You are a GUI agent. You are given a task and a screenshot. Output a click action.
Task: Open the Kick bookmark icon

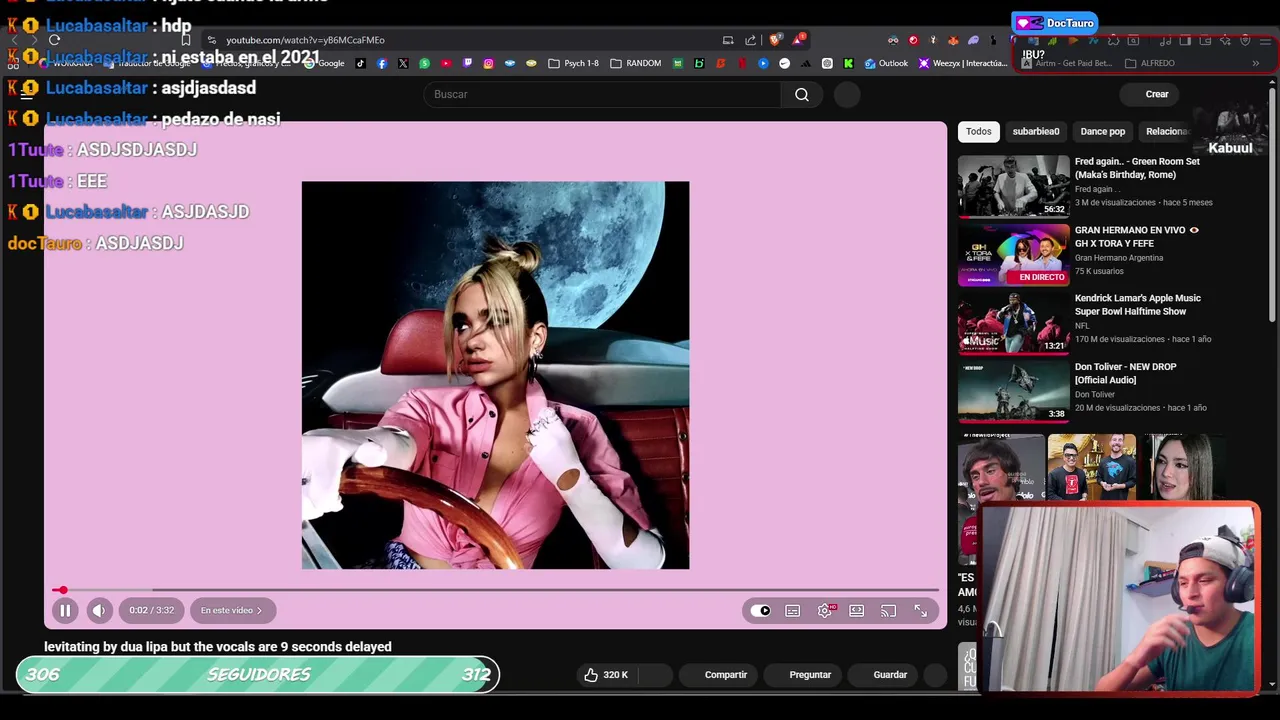pos(848,63)
